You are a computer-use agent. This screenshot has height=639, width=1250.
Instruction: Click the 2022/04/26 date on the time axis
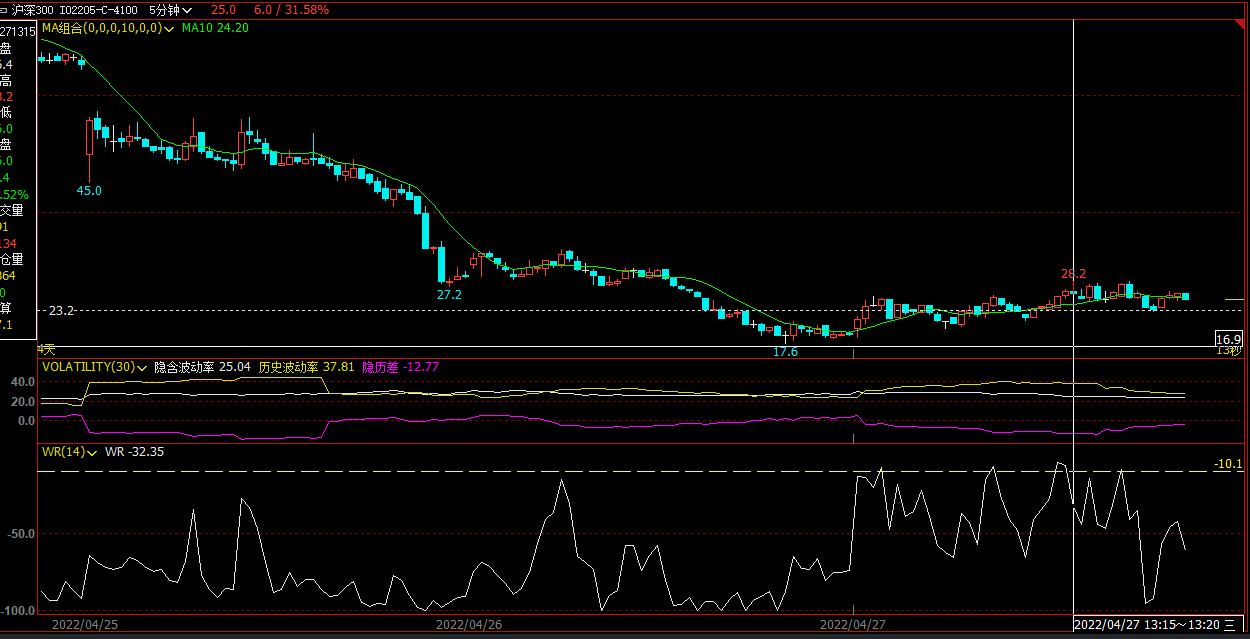[x=469, y=625]
